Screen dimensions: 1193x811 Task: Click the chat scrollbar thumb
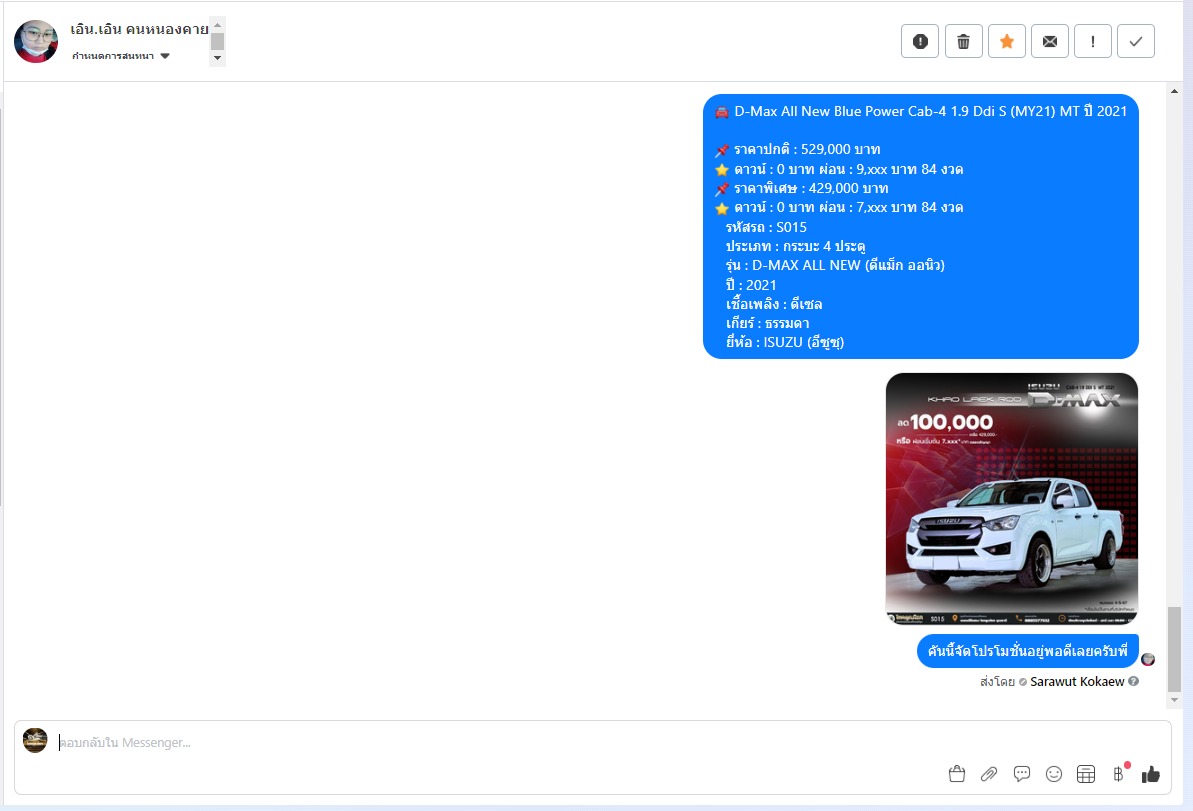[x=1175, y=648]
